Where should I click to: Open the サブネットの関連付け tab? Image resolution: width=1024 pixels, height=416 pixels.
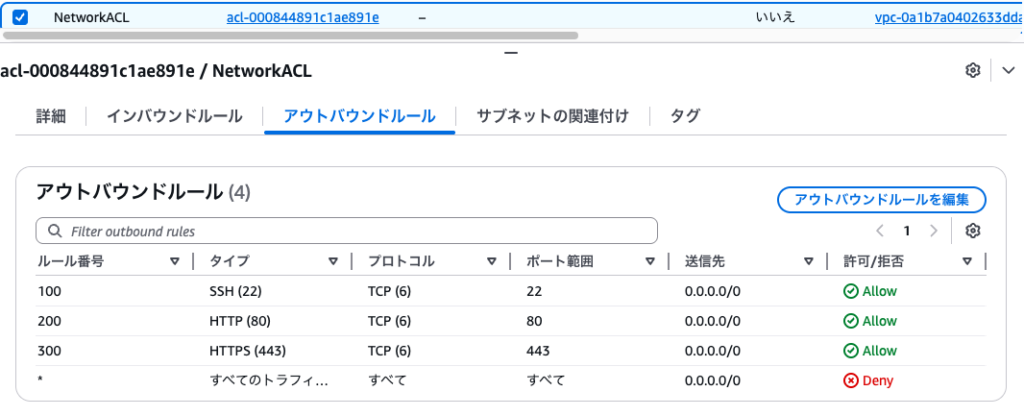click(552, 116)
